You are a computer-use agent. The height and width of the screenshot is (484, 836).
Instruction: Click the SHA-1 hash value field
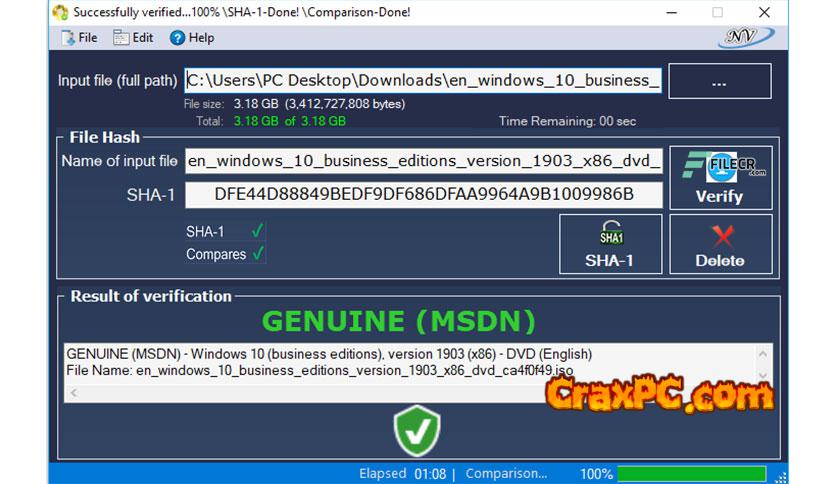pos(424,195)
